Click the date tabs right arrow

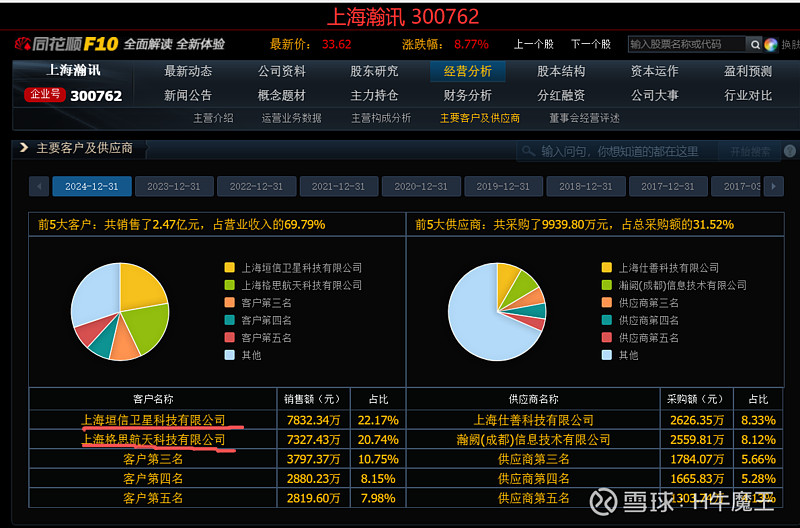[773, 187]
